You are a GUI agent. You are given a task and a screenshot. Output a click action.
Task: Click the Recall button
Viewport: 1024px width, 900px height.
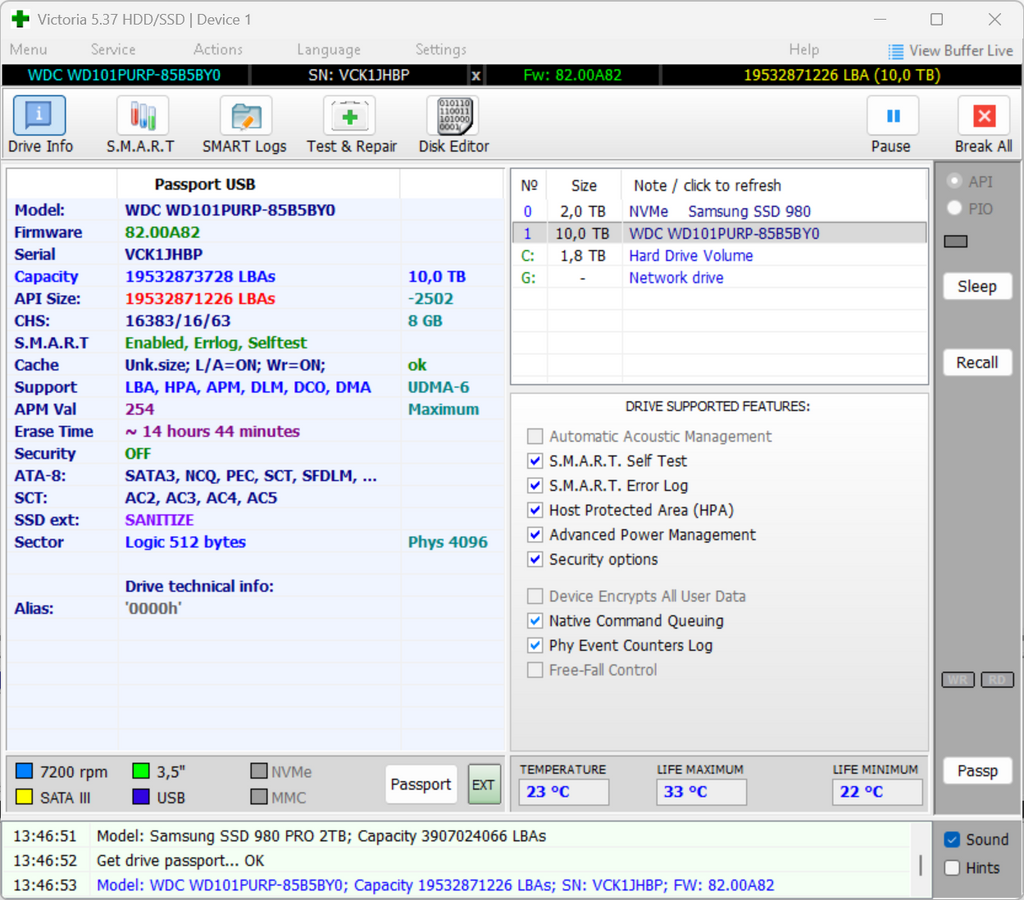[977, 362]
